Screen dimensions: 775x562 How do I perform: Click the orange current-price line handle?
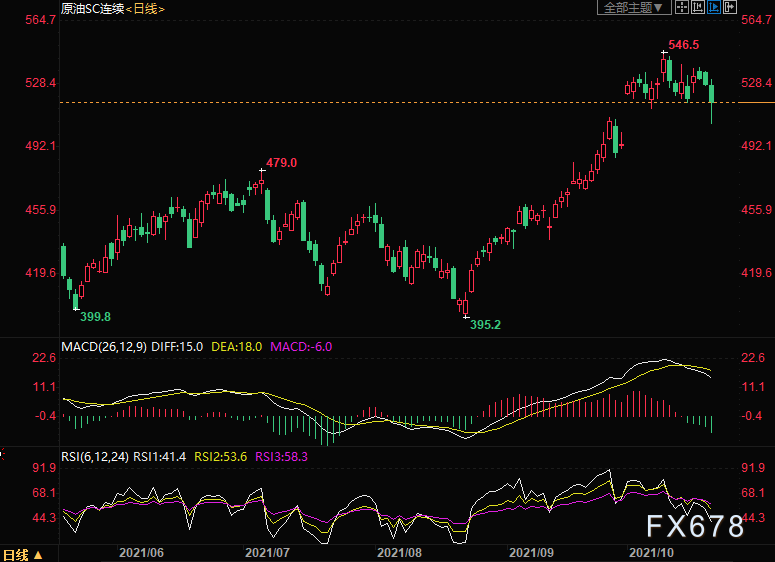click(757, 102)
